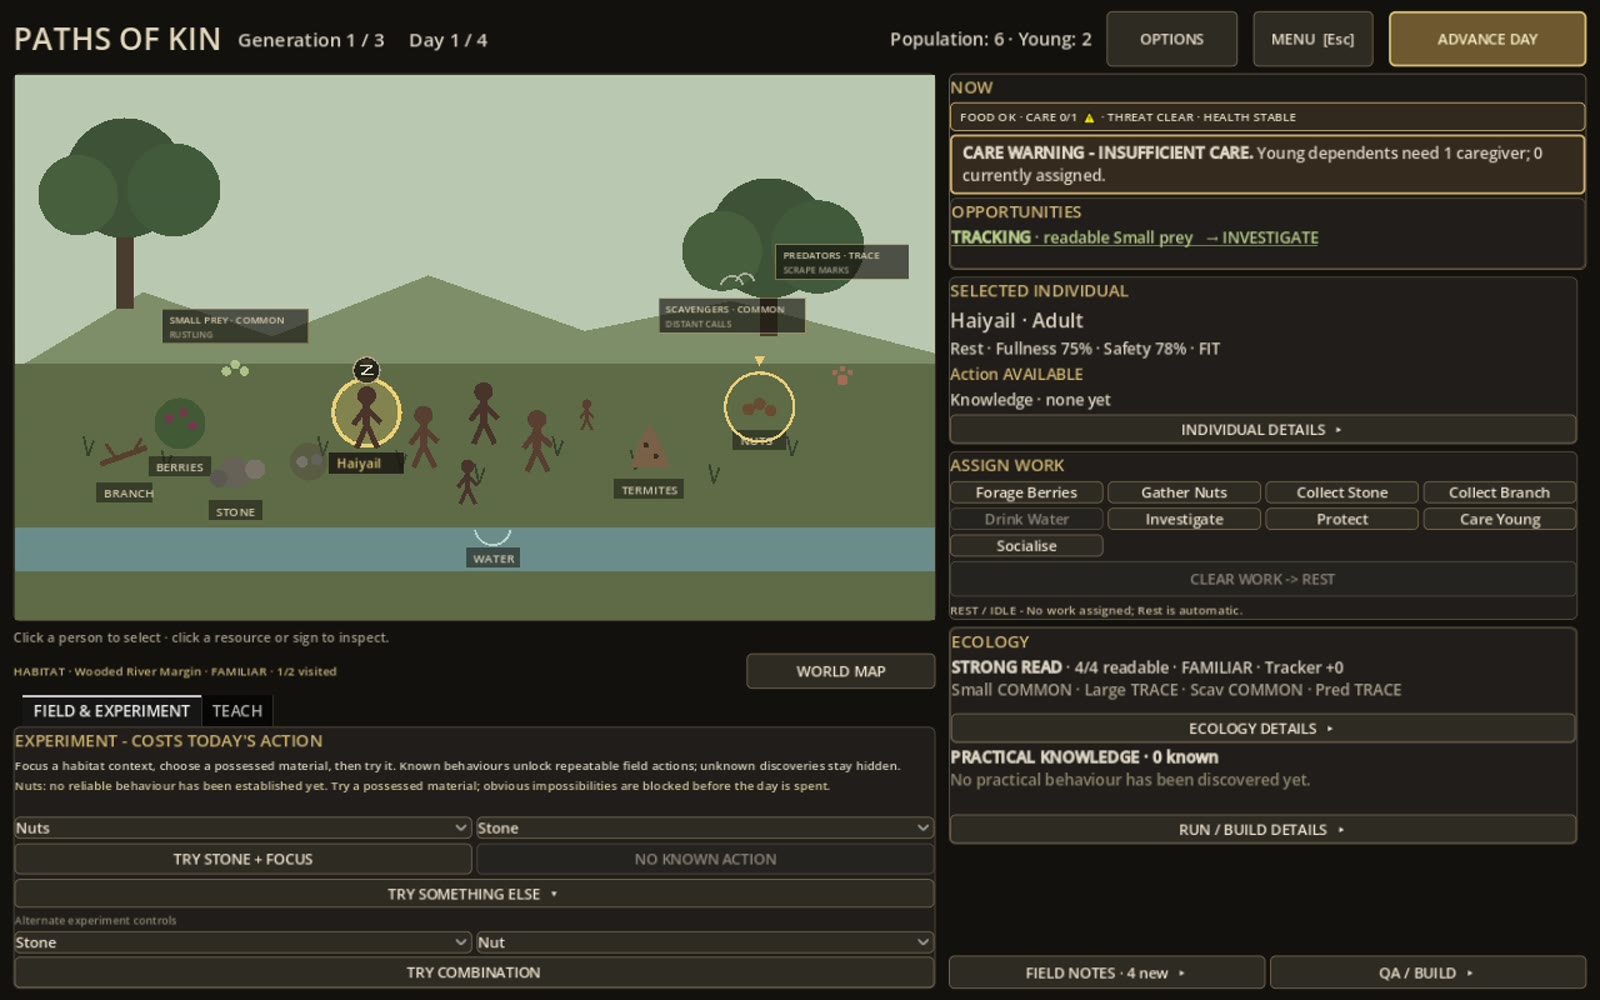Image resolution: width=1600 pixels, height=1000 pixels.
Task: Assign Protect work
Action: 1341,519
